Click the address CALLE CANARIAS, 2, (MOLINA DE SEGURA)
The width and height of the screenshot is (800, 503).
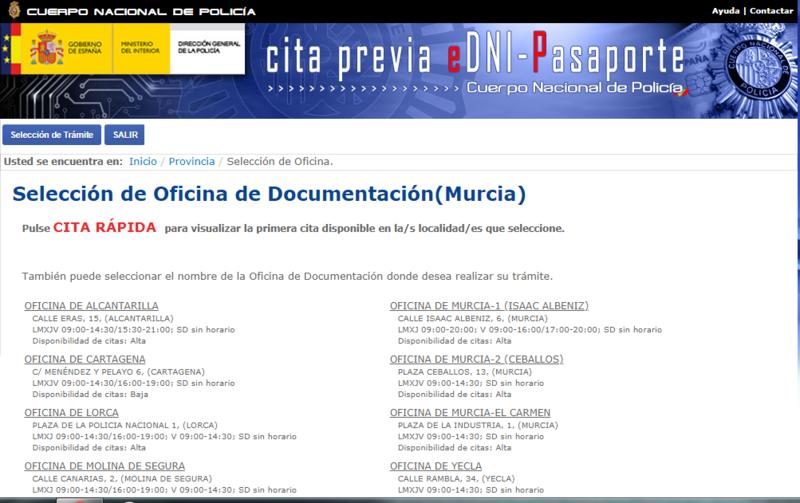122,479
